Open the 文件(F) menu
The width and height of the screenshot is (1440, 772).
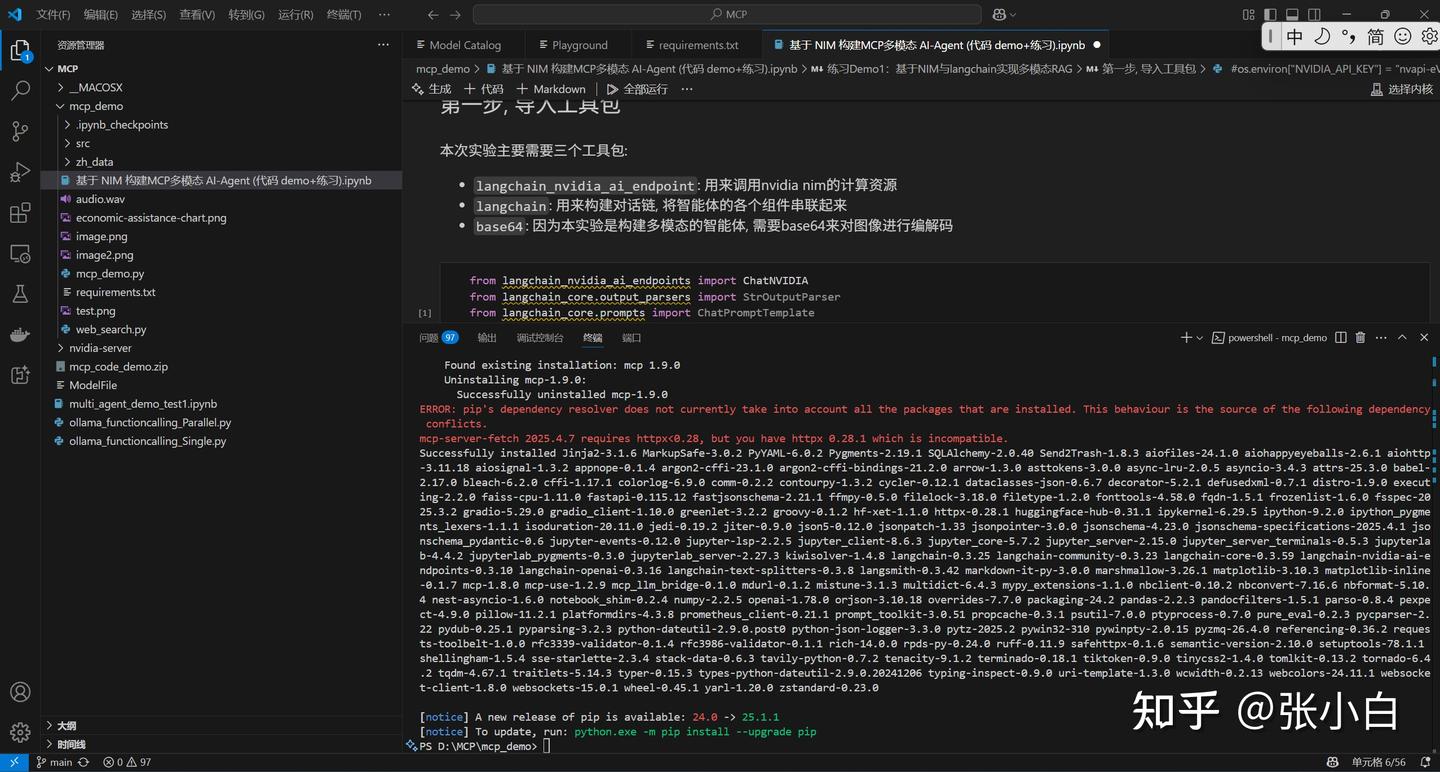[x=53, y=15]
